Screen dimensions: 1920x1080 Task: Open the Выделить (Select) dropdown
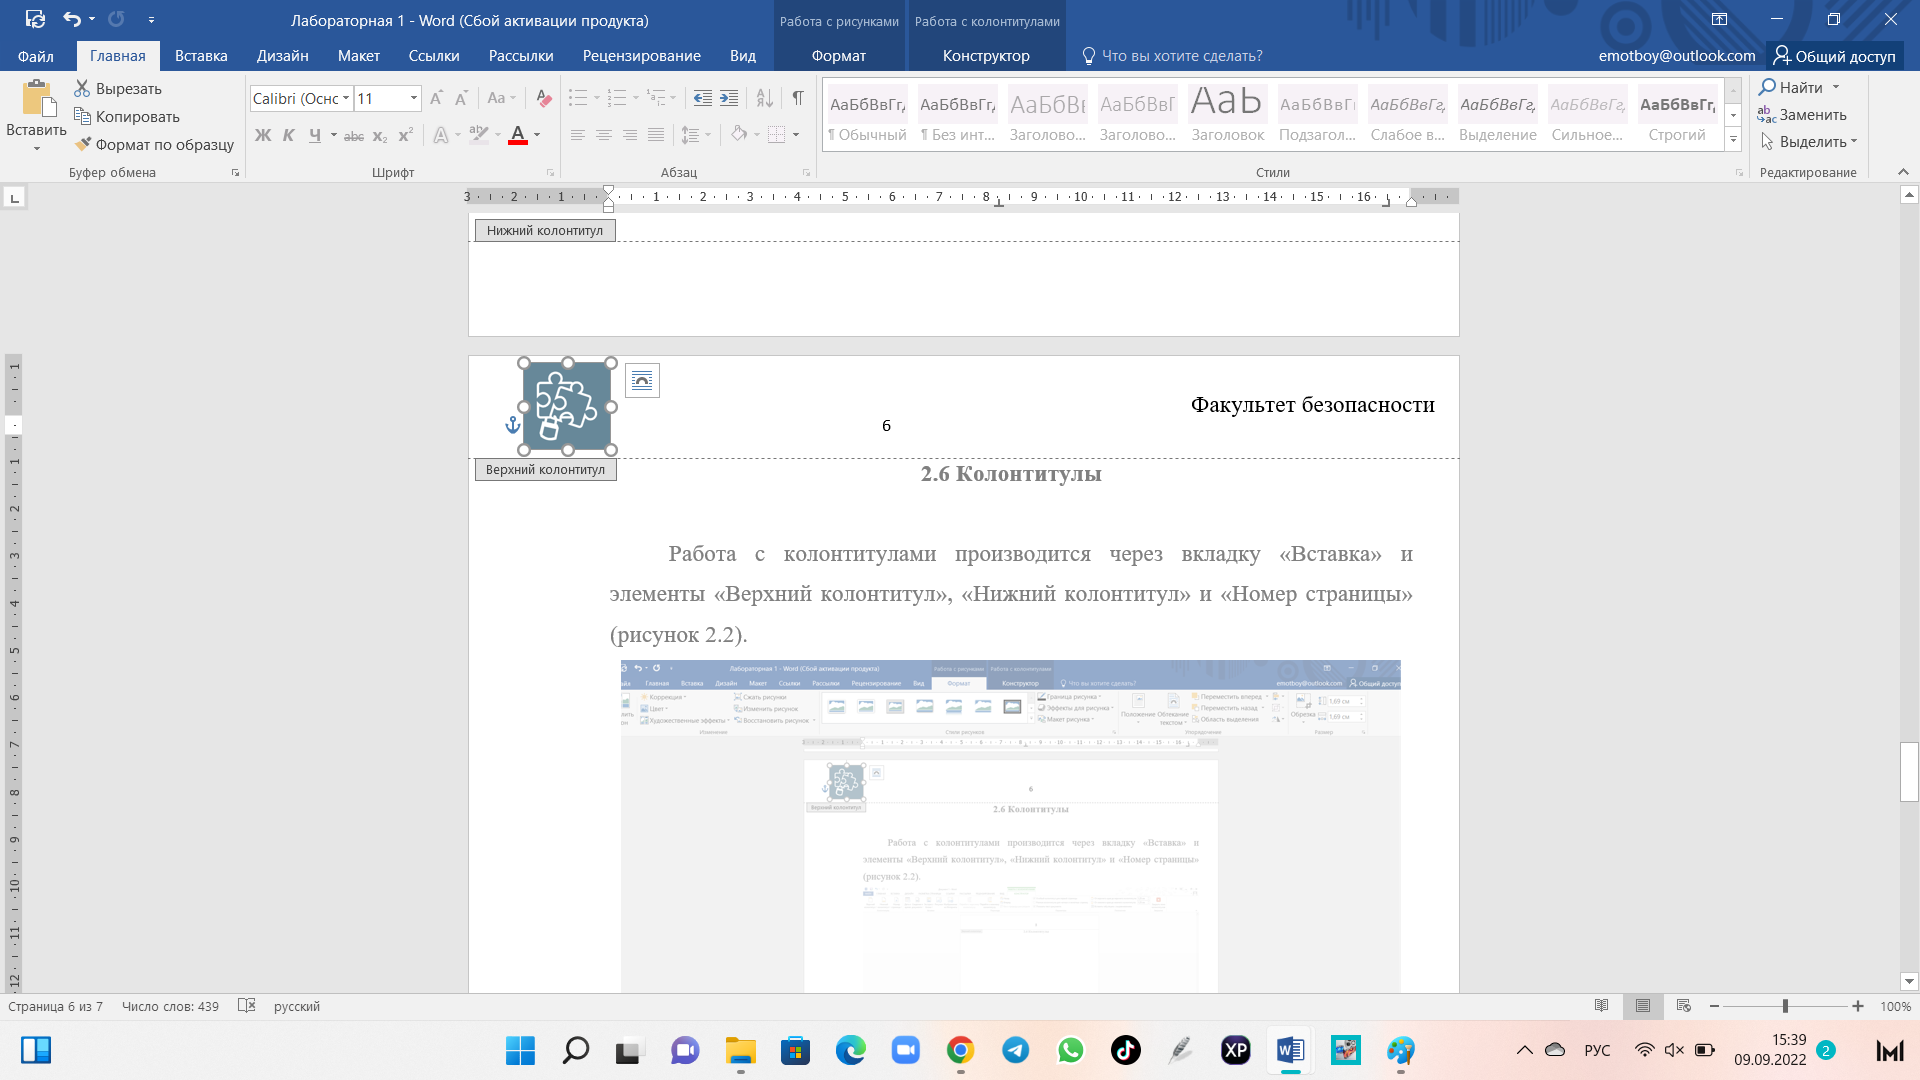pos(1808,142)
